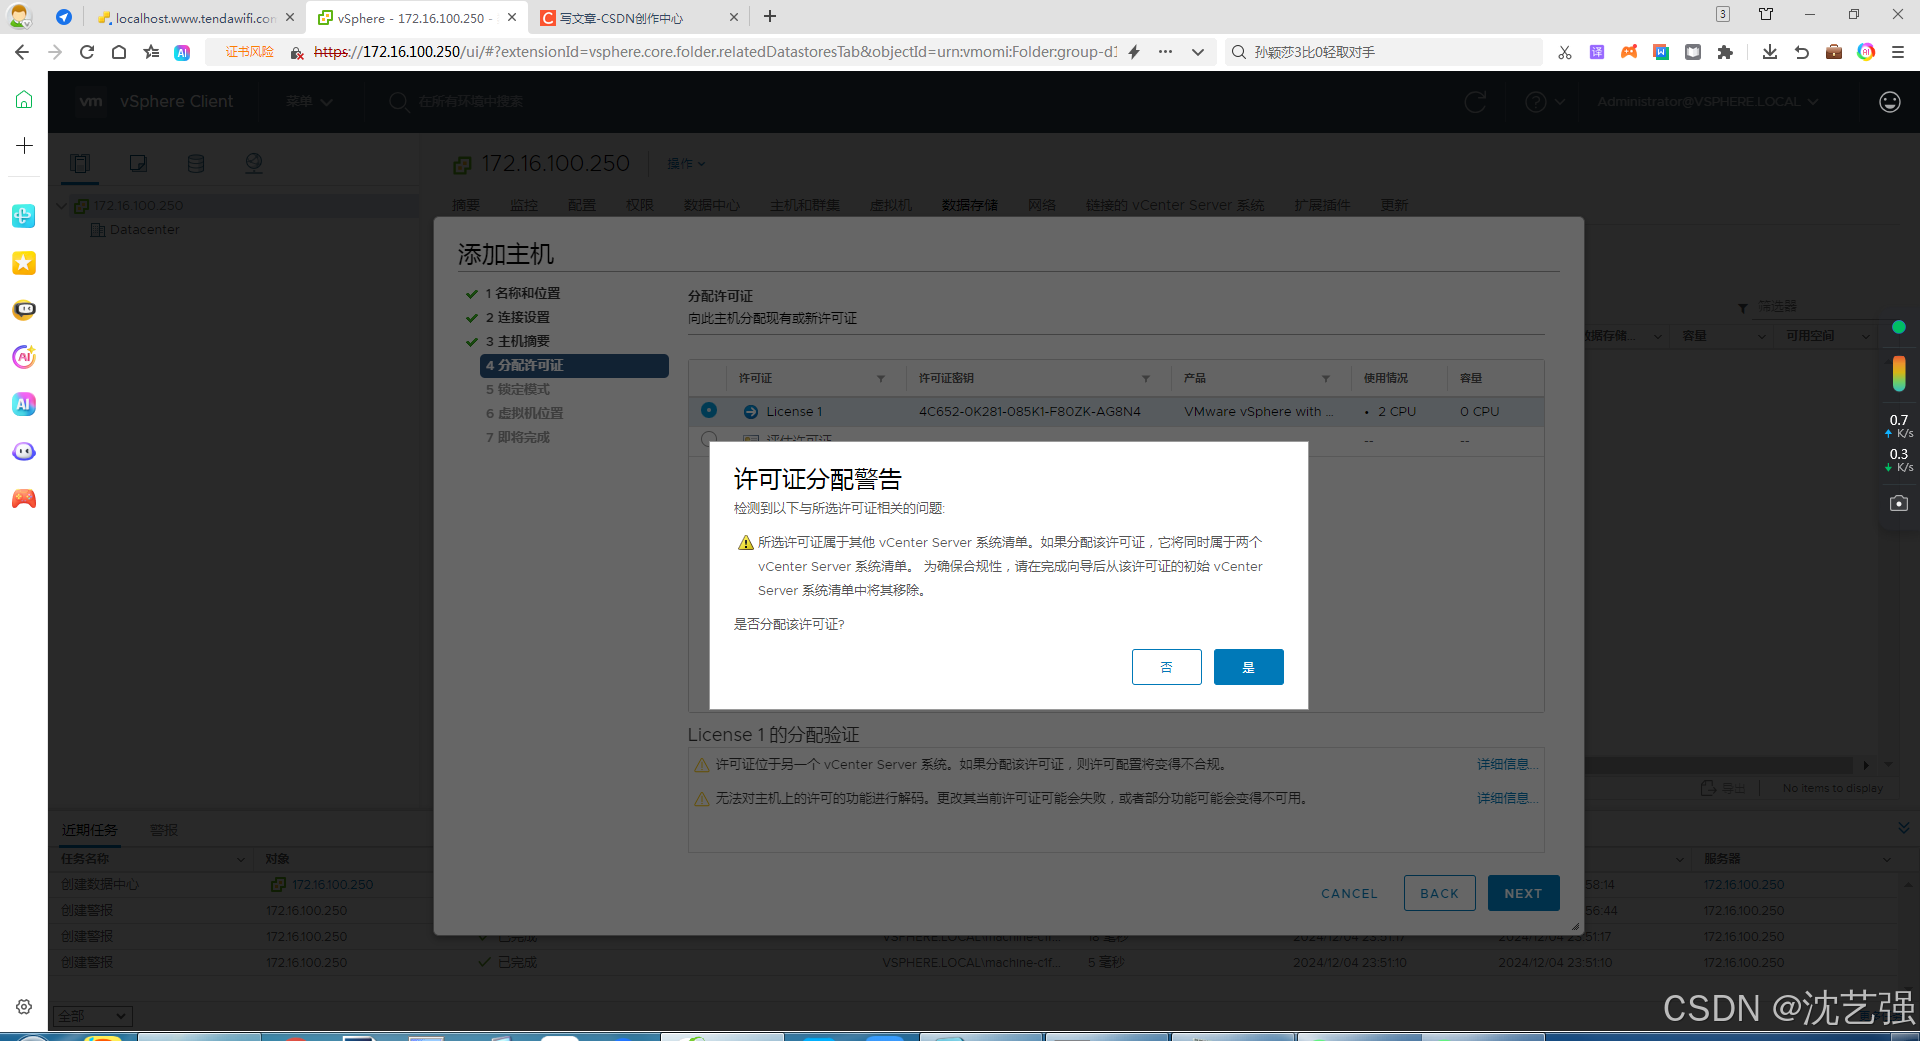Go to wizard step 3 主机摘要
Screen dimensions: 1920x1041
click(x=517, y=341)
